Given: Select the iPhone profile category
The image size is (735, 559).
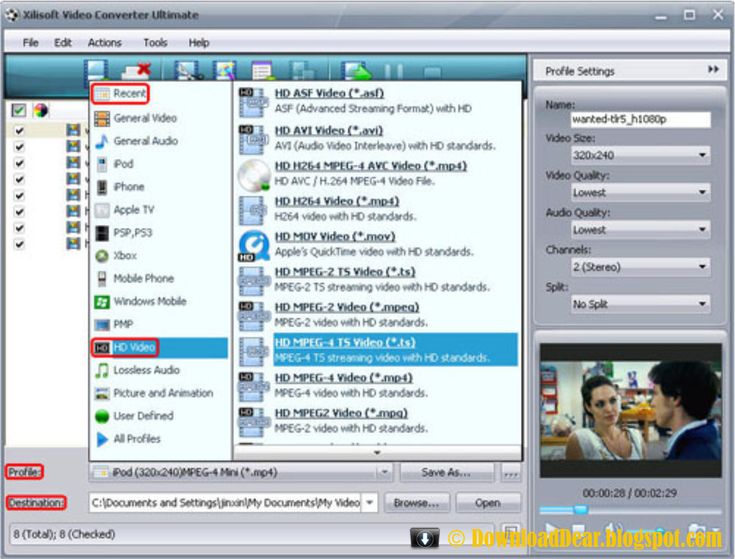Looking at the screenshot, I should (x=129, y=187).
